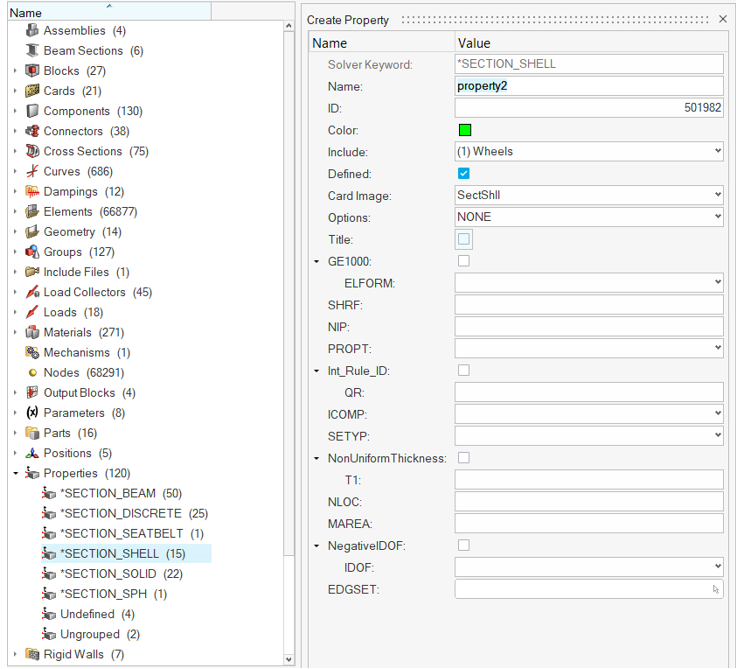Click the Curves icon
736x669 pixels.
click(x=32, y=171)
